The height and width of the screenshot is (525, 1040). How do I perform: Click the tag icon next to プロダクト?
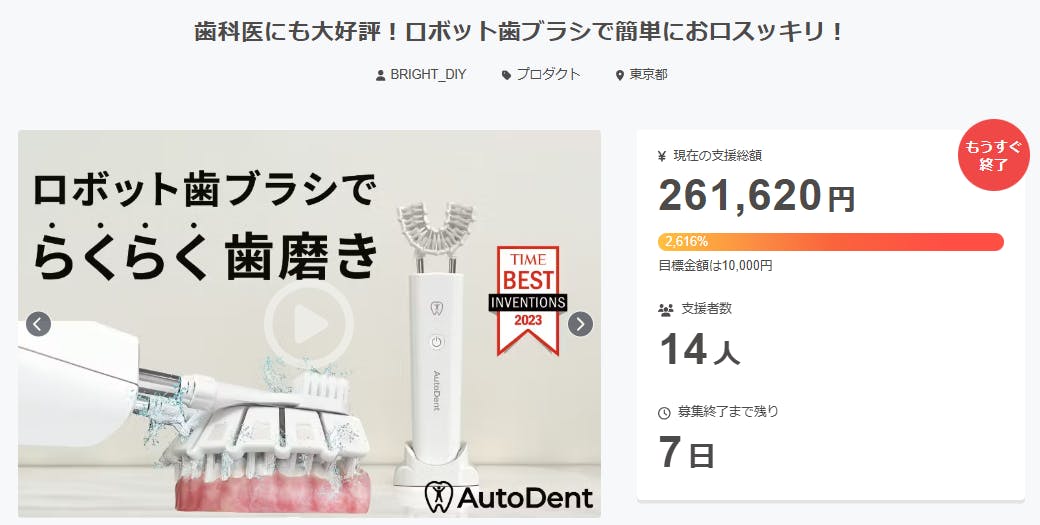click(506, 76)
